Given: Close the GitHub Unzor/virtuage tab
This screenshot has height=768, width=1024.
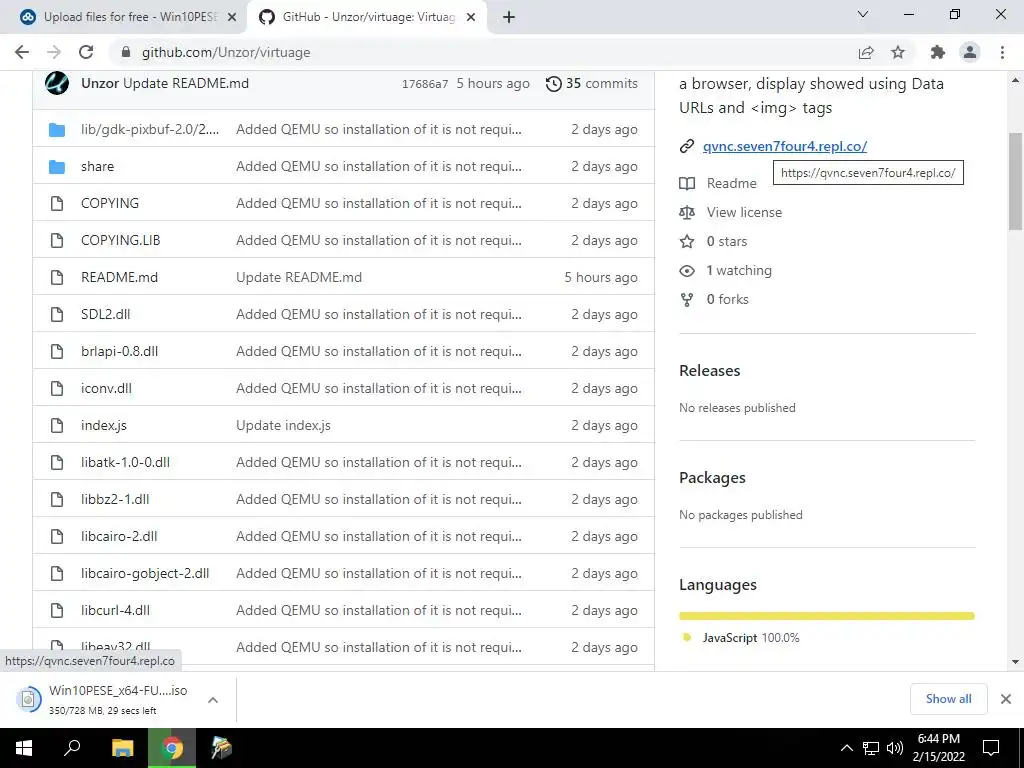Looking at the screenshot, I should pyautogui.click(x=471, y=18).
